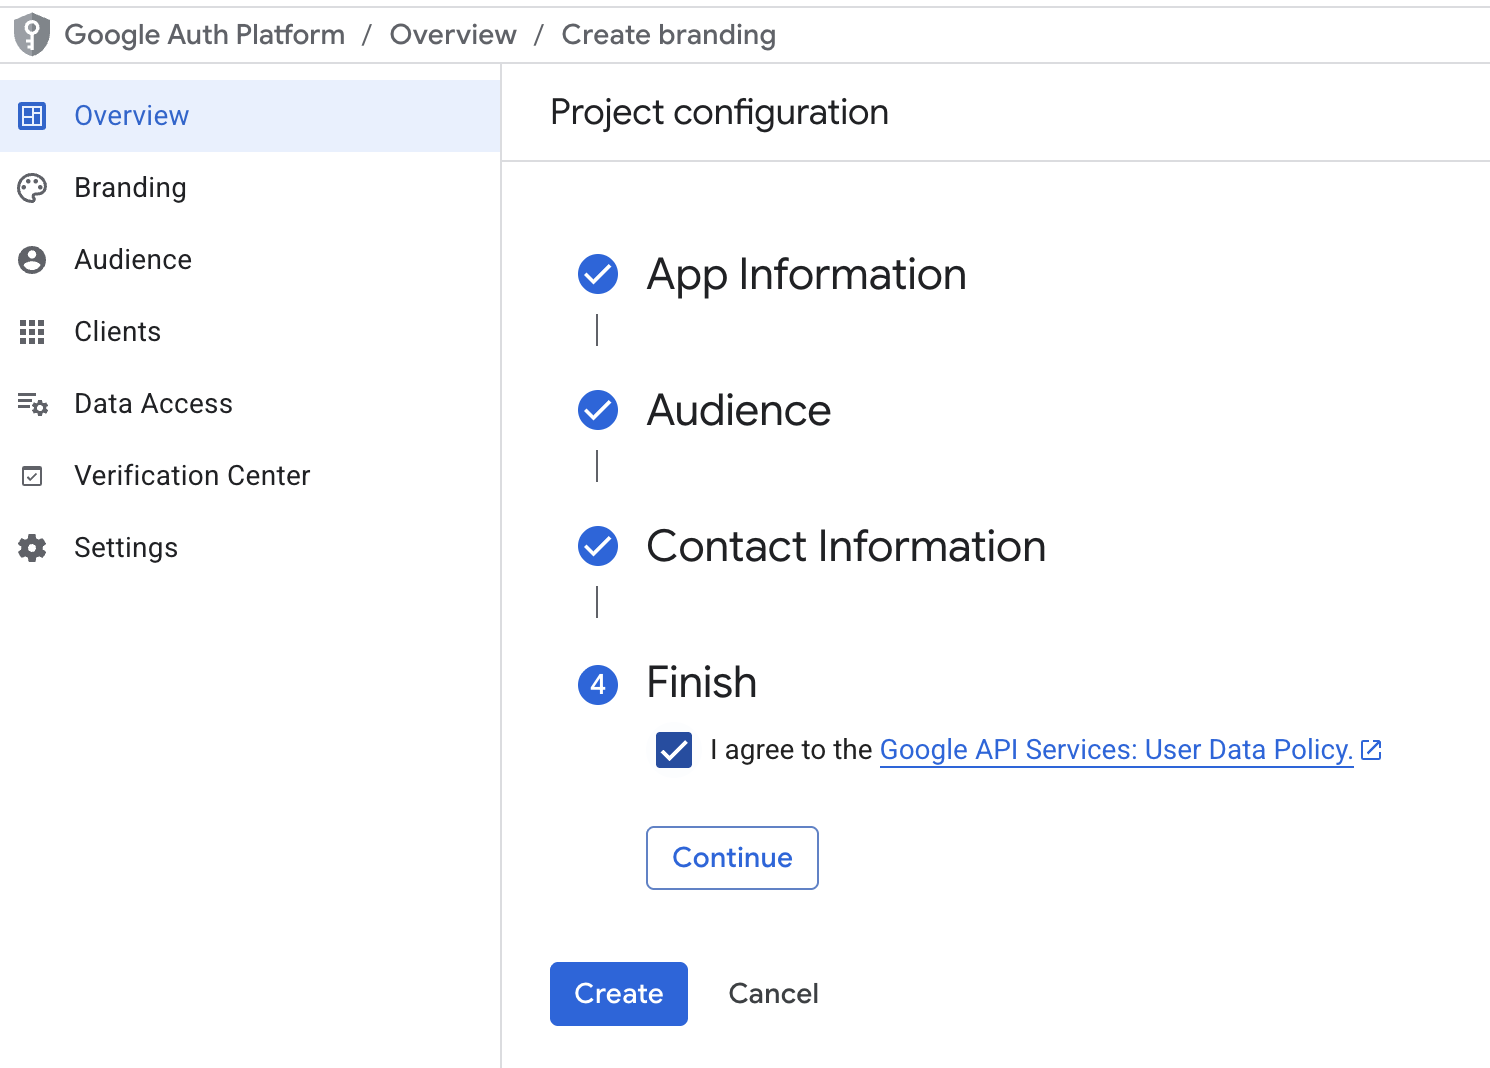Go to Verification Center

click(250, 476)
